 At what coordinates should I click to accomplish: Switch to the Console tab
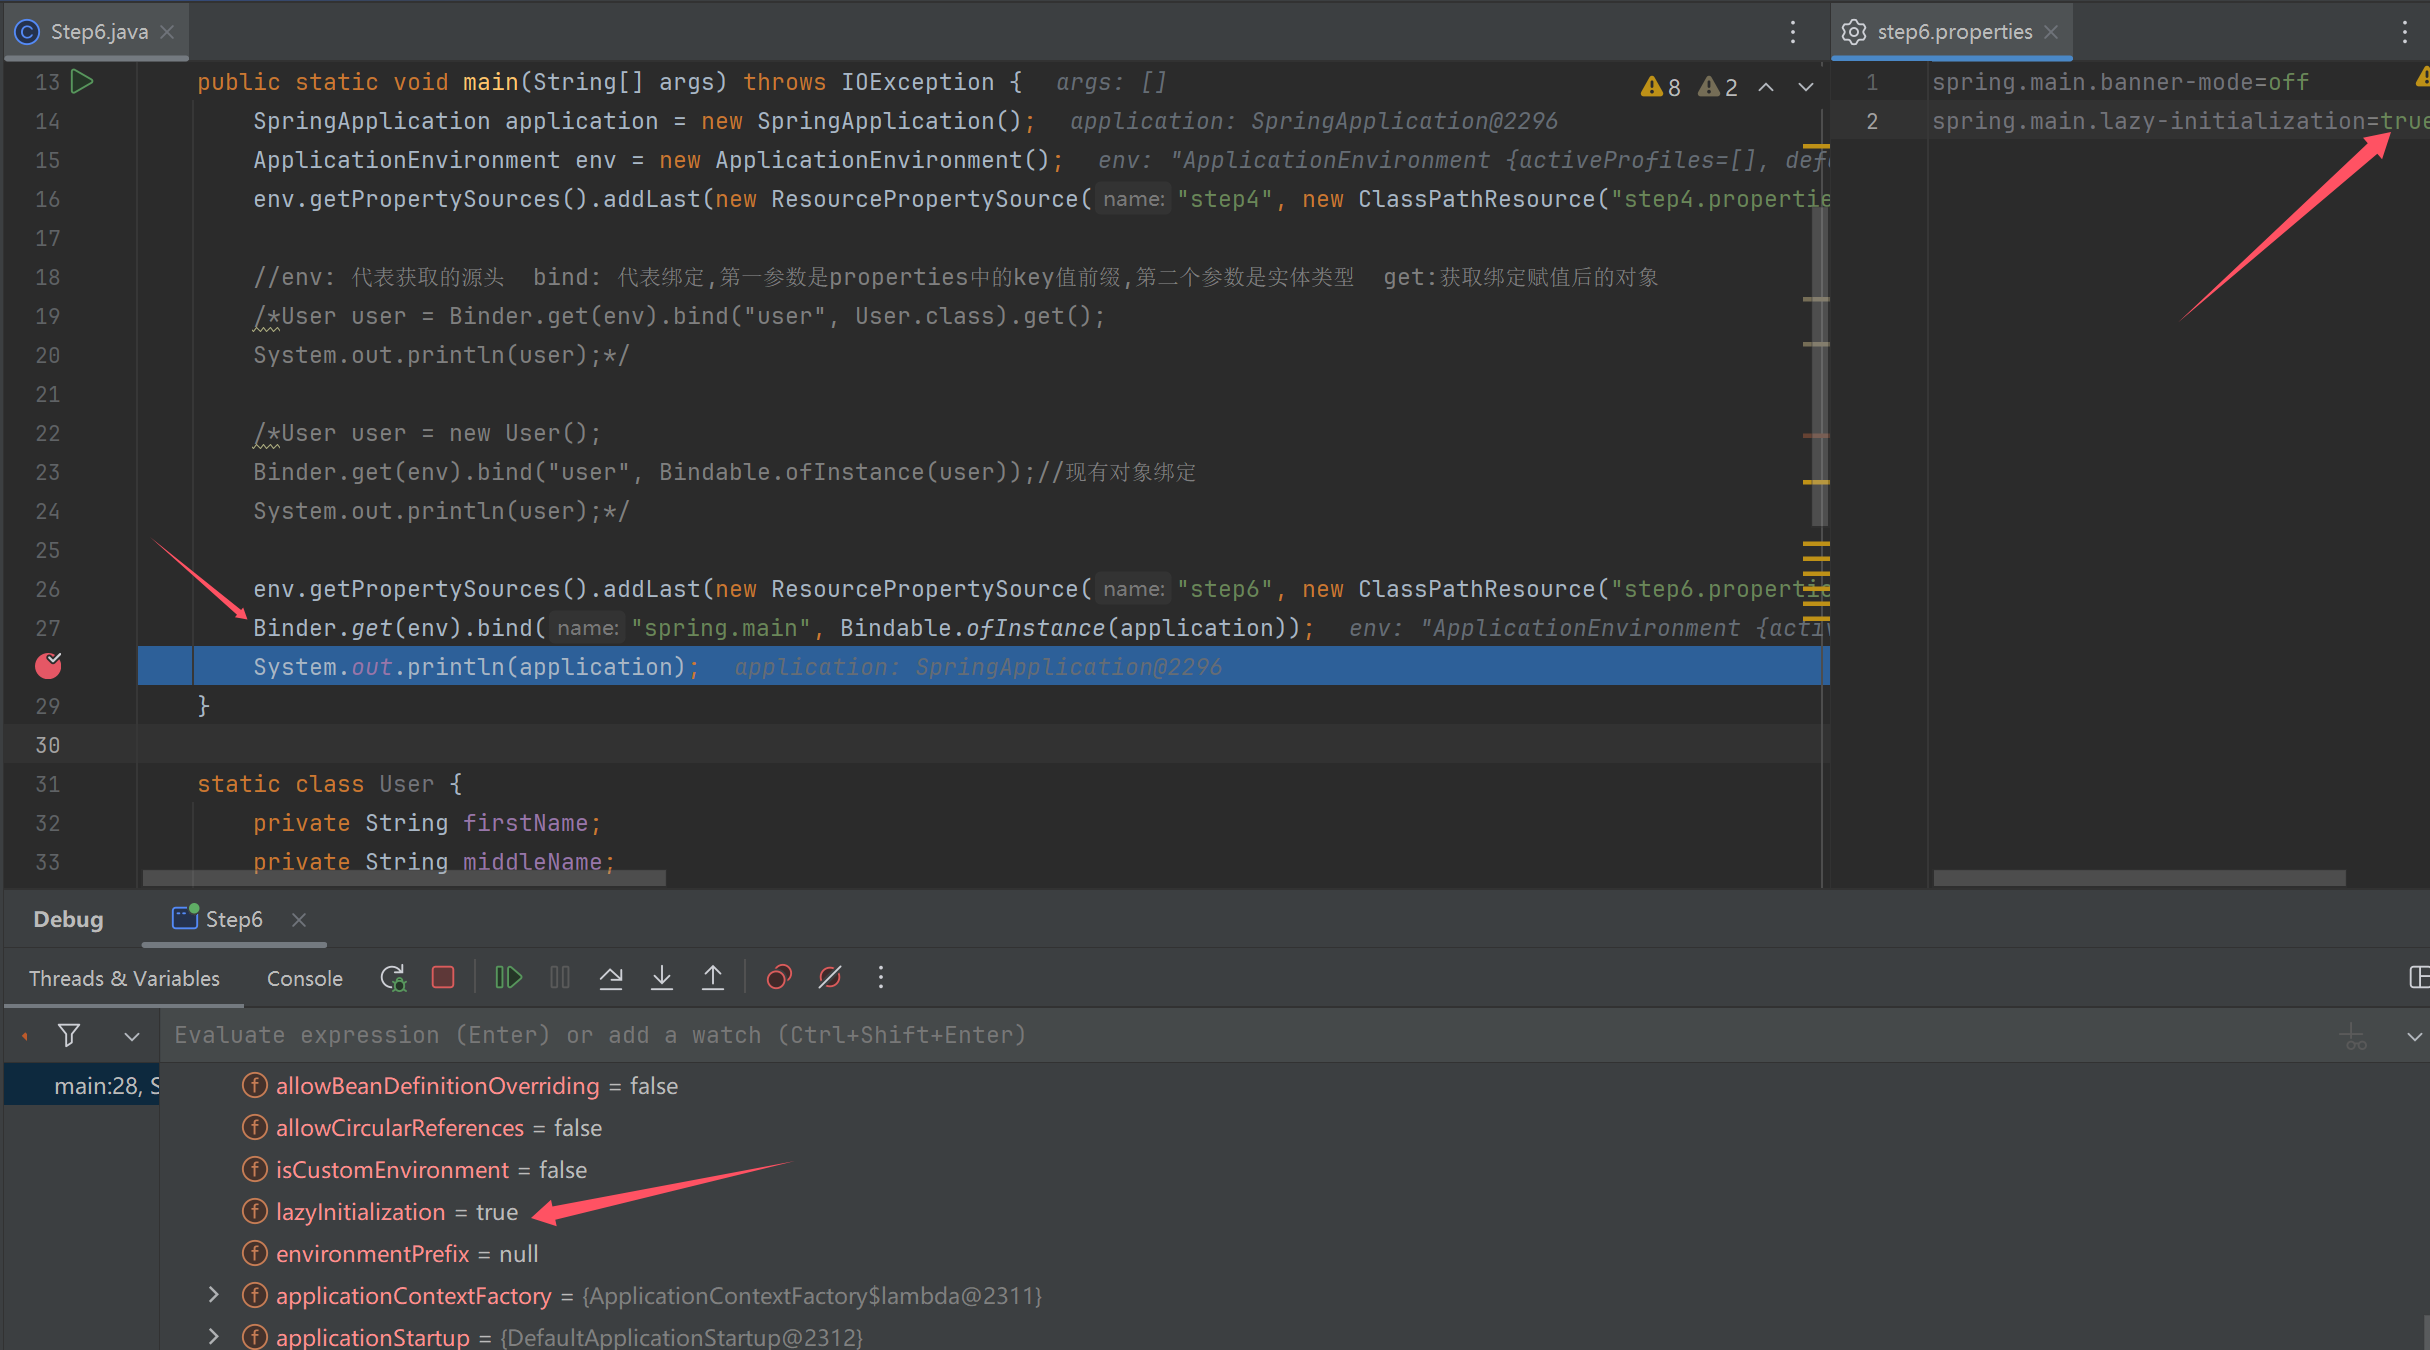[304, 978]
